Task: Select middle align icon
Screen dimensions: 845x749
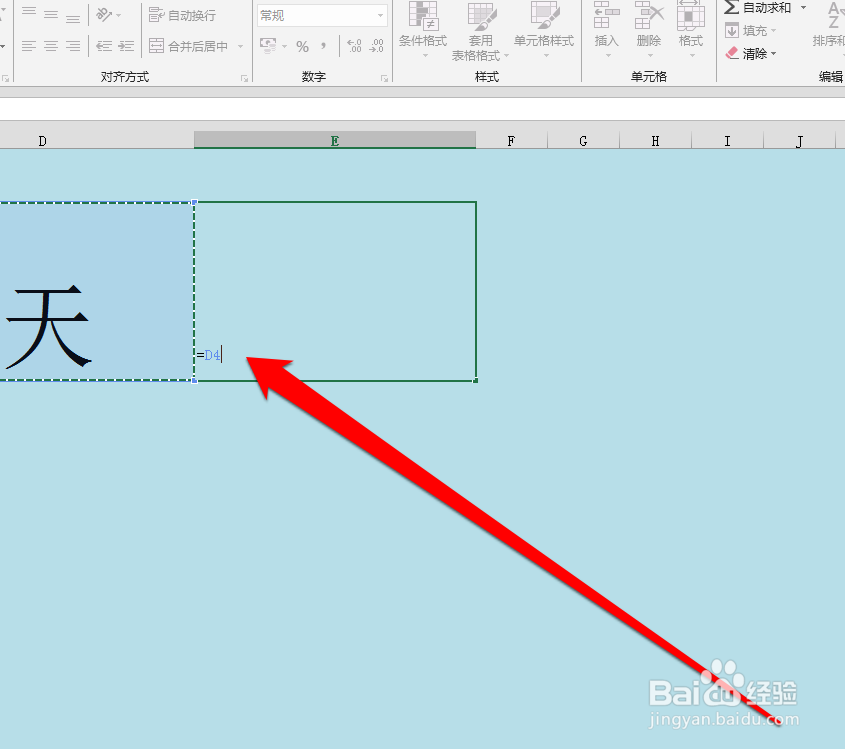Action: point(51,15)
